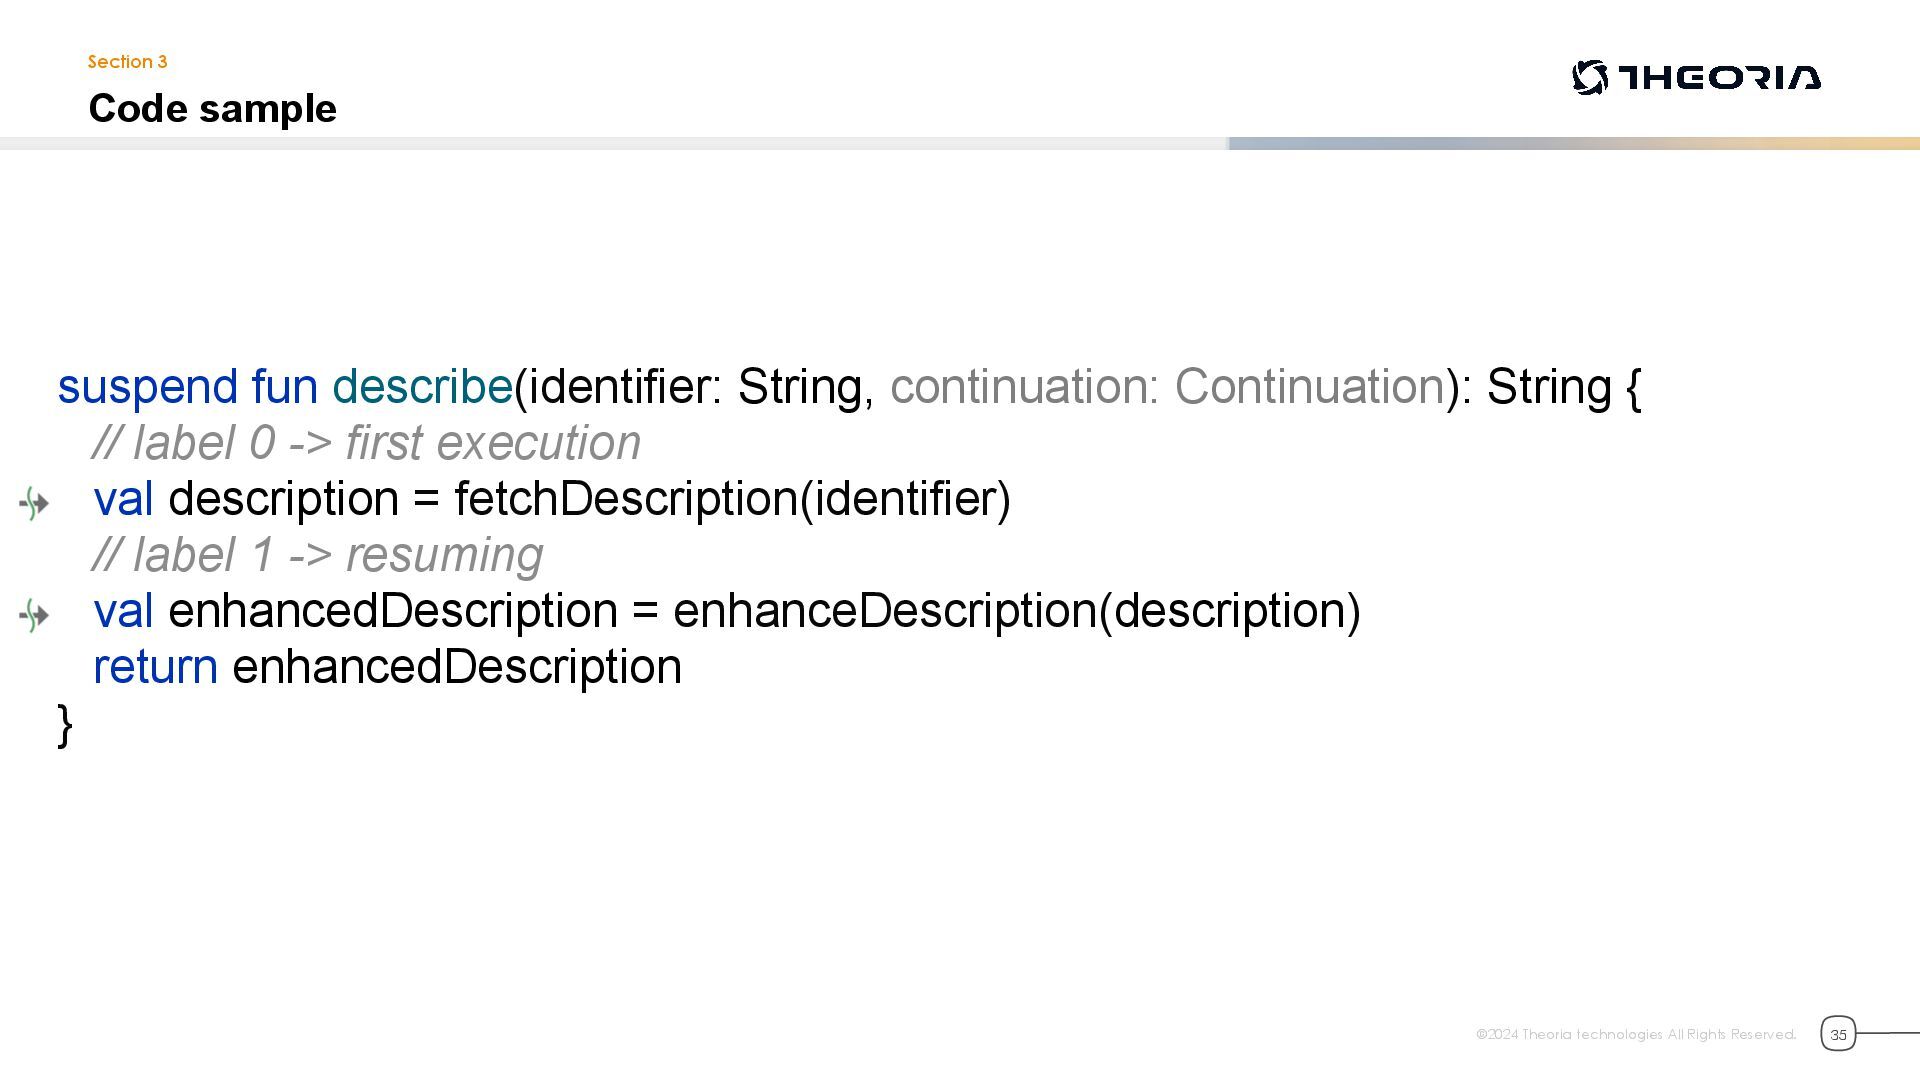Click the 'fetchDescription(identifier)' call
1920x1080 pixels.
click(732, 499)
